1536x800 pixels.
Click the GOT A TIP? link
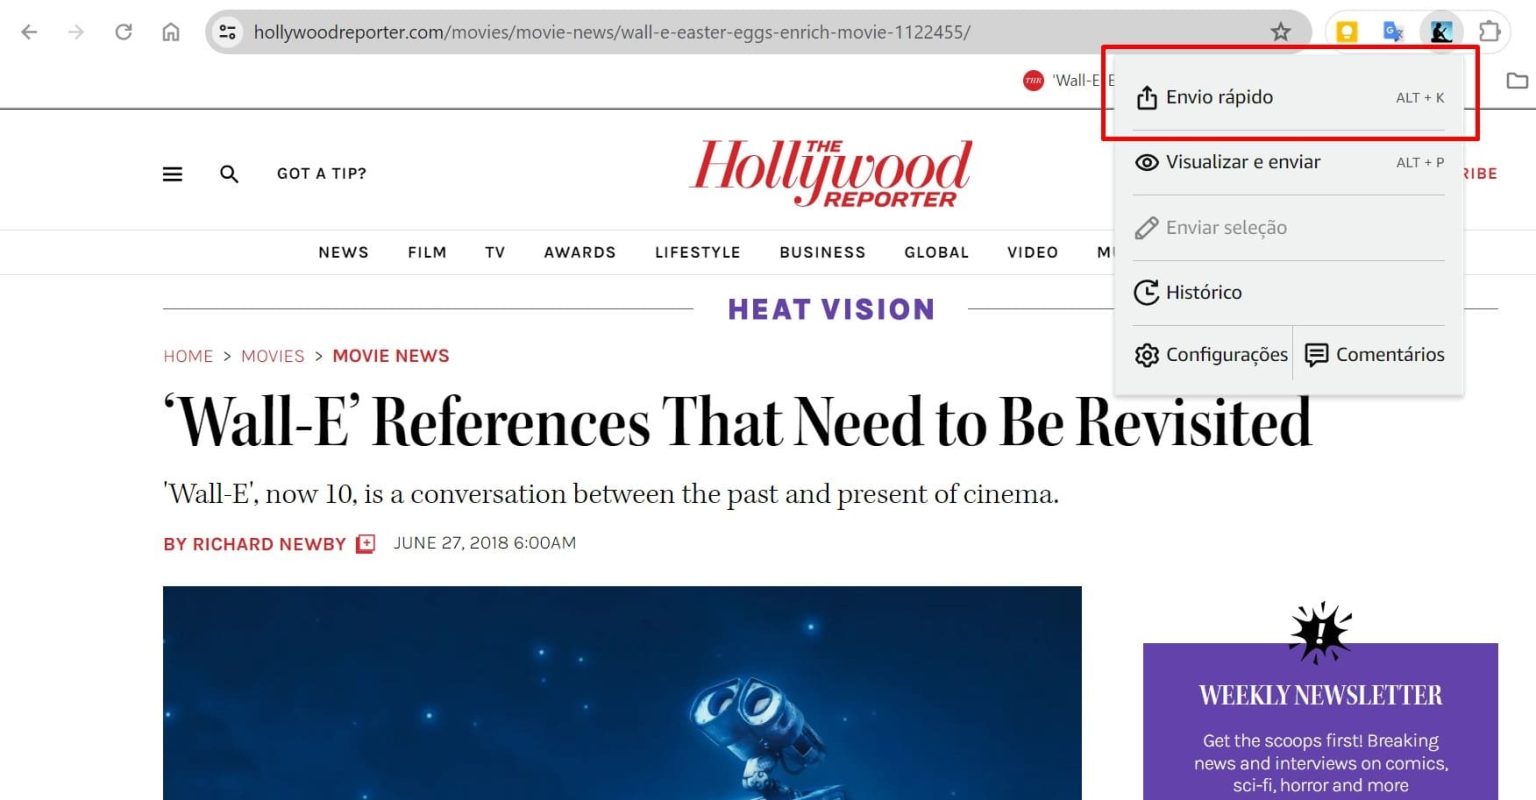pyautogui.click(x=321, y=174)
